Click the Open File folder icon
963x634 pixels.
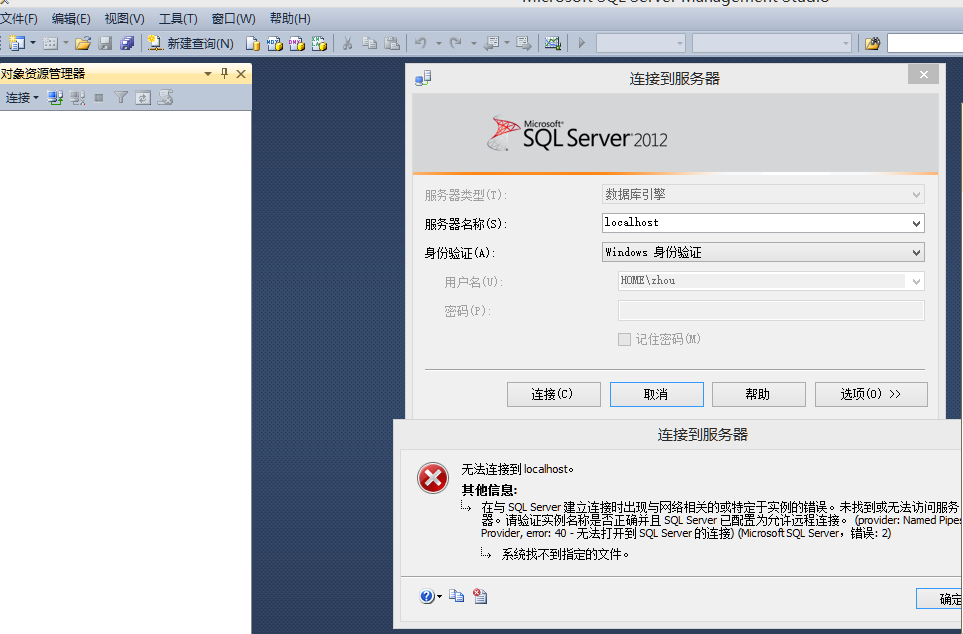pyautogui.click(x=83, y=43)
